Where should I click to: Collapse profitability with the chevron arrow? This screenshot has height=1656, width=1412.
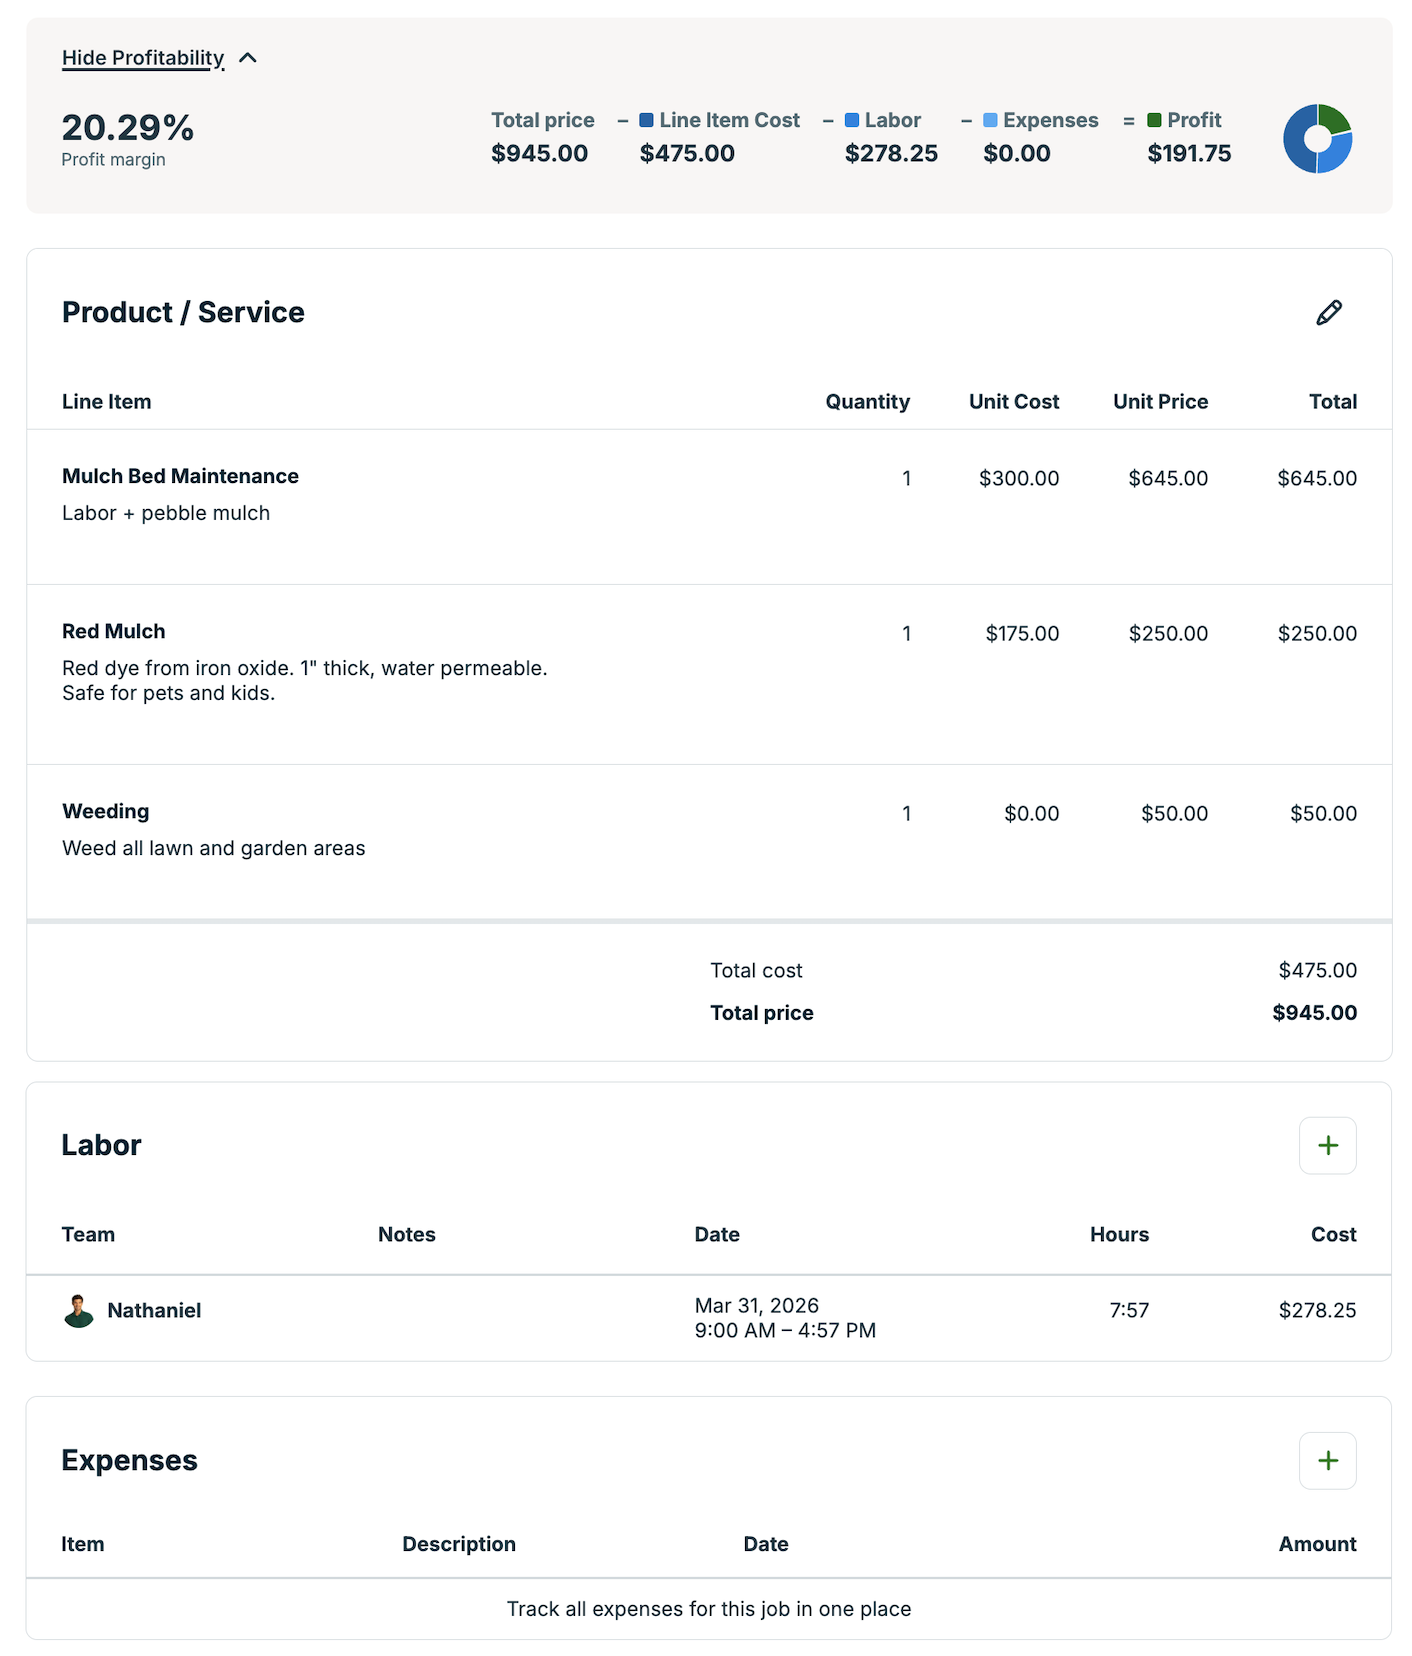pos(248,58)
